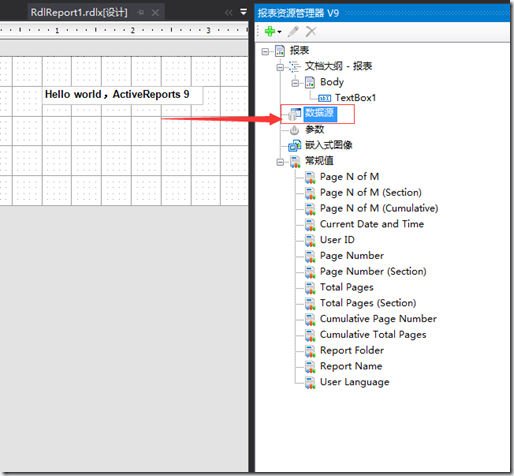514x476 pixels.
Task: Click the 文档大纲 outline icon
Action: pyautogui.click(x=294, y=67)
